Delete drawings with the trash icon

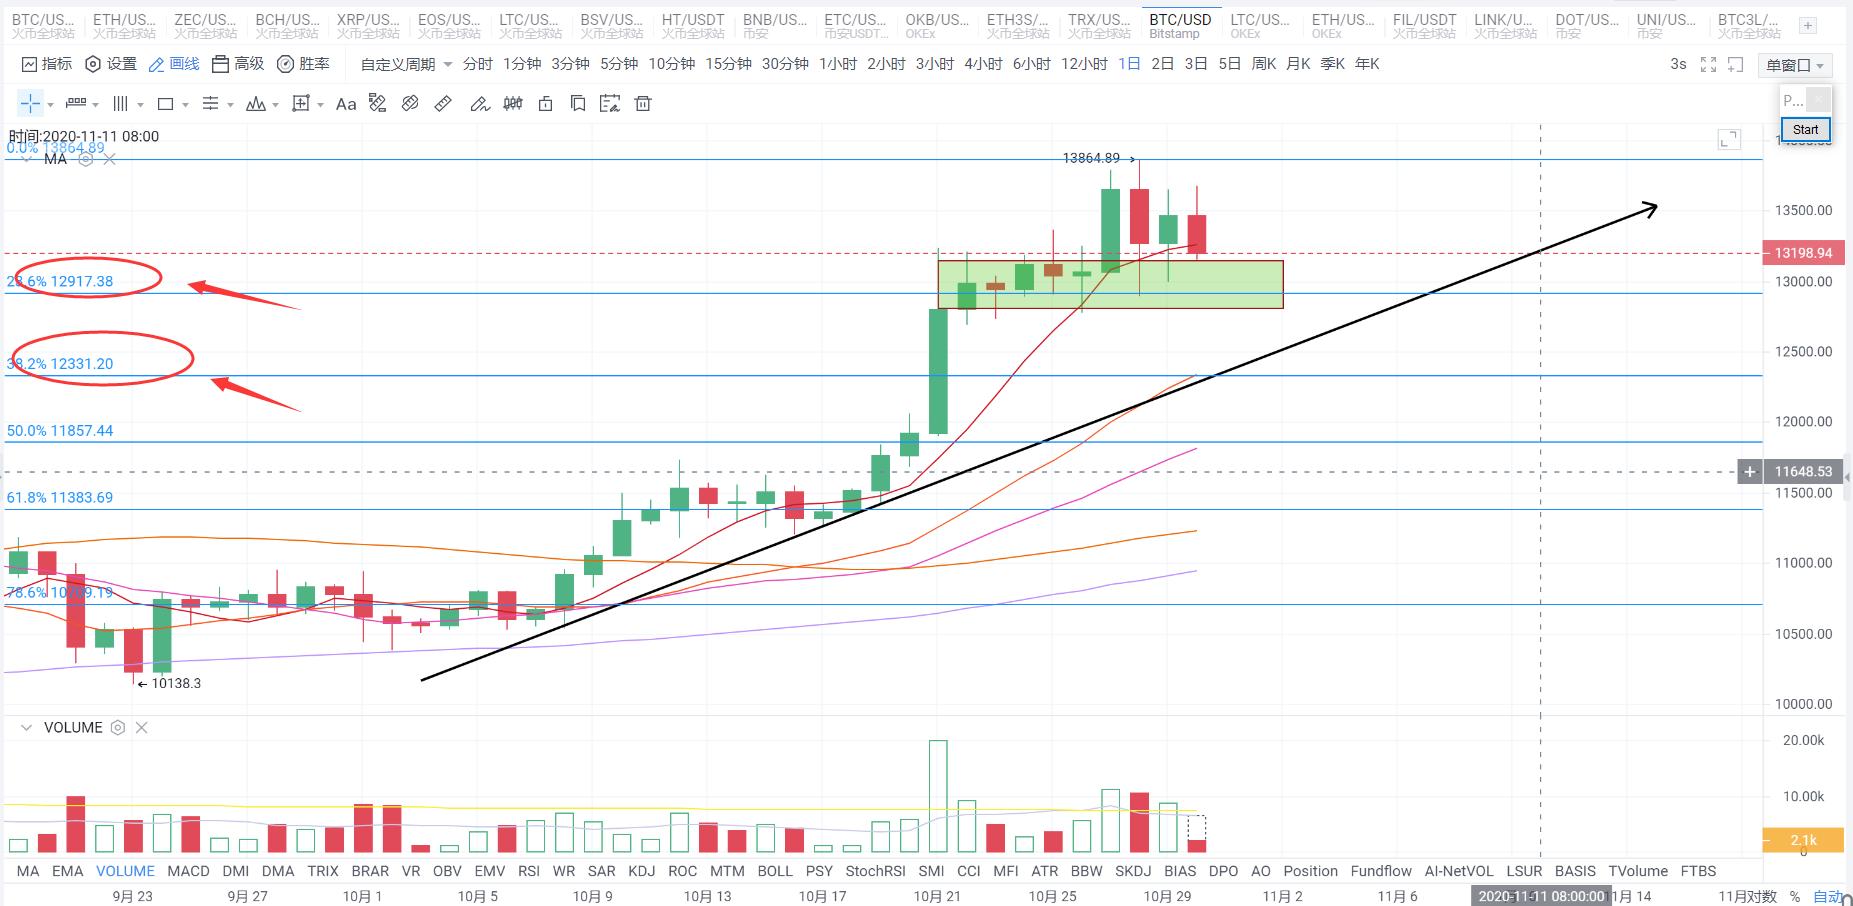[x=643, y=104]
